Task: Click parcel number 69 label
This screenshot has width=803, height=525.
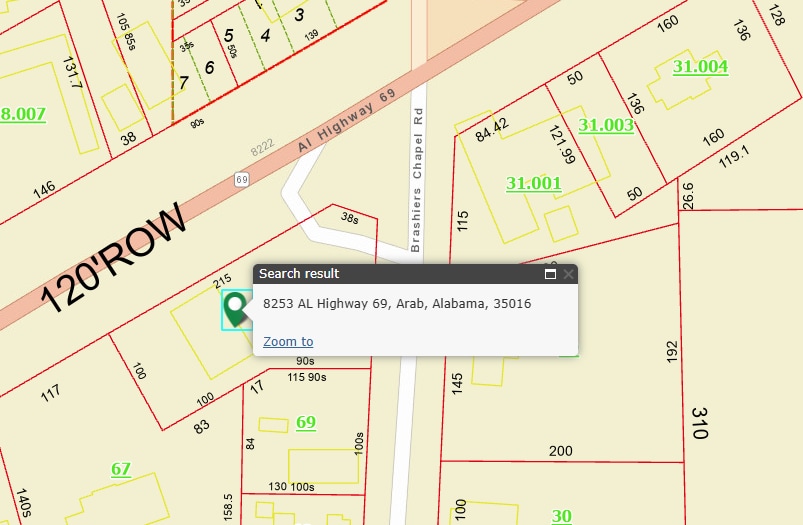Action: click(x=306, y=422)
